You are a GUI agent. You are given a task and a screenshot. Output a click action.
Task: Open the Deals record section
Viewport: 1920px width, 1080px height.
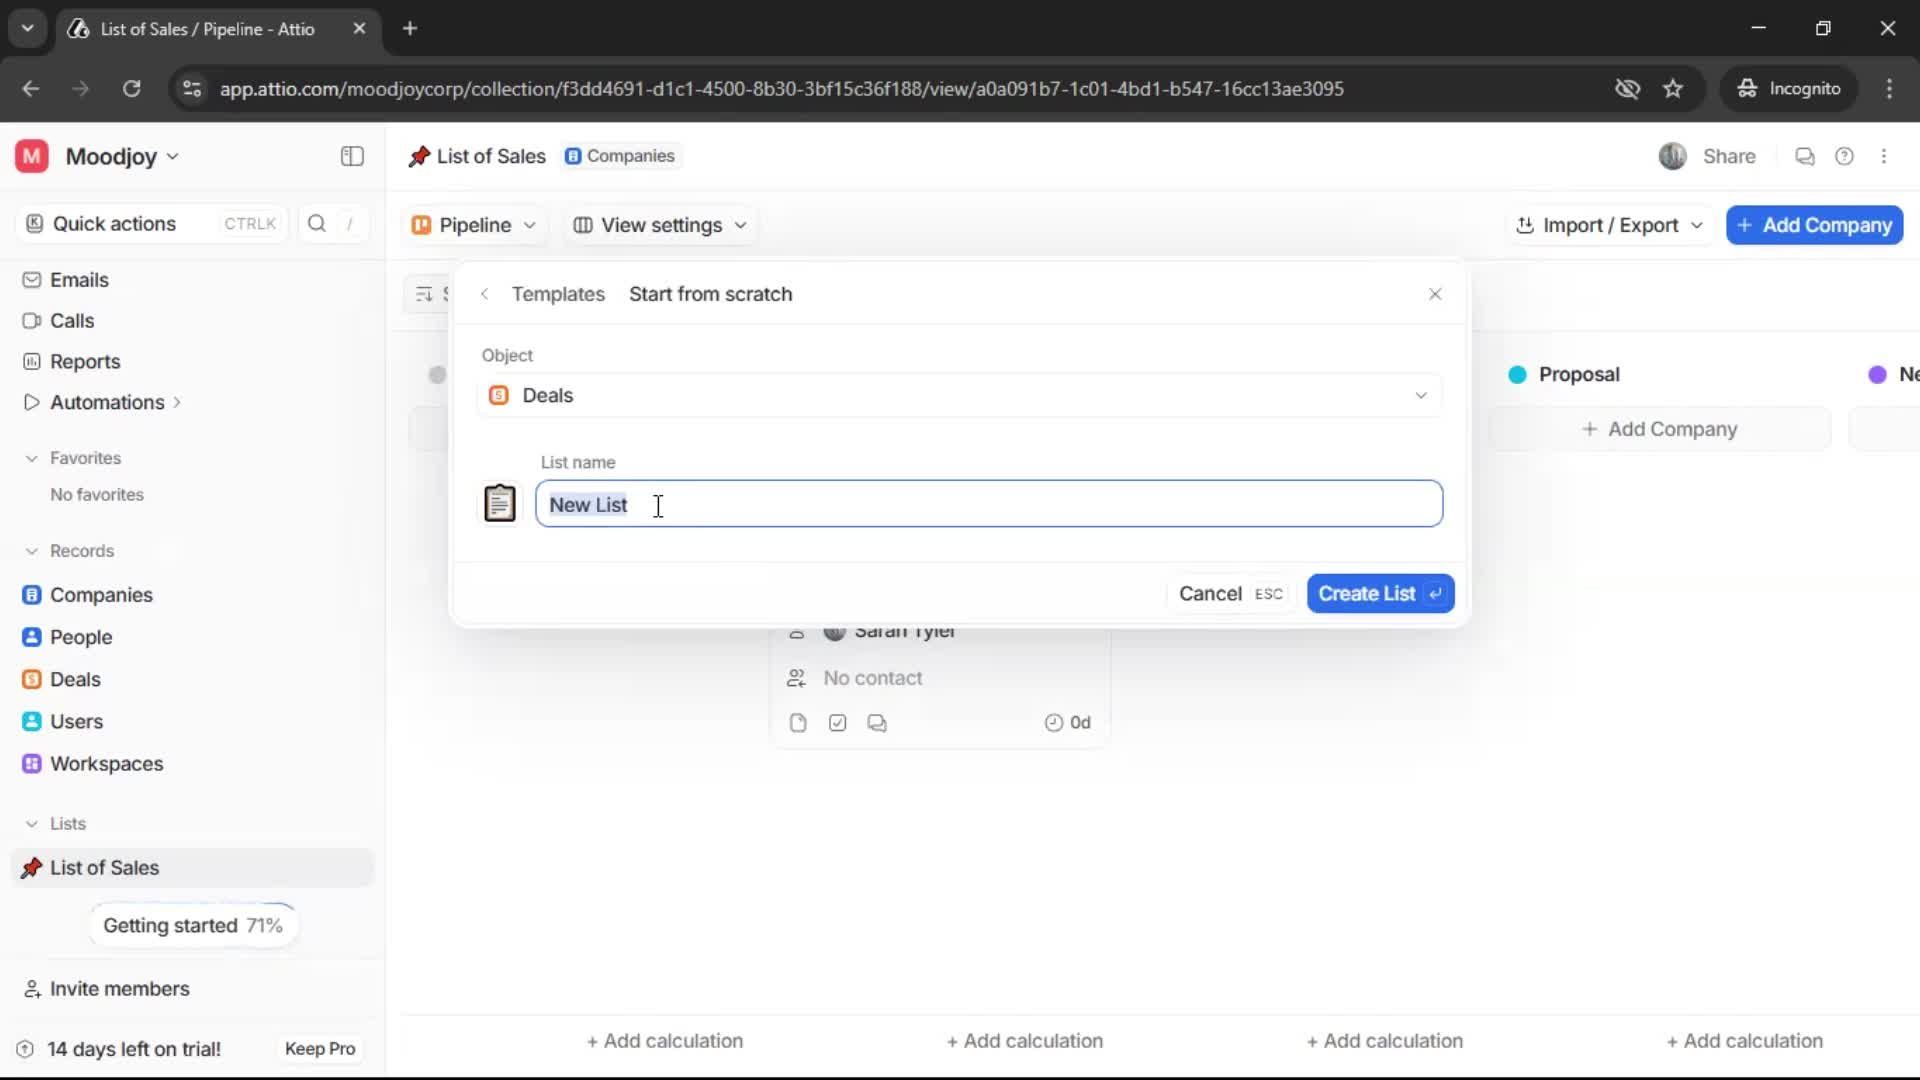[x=76, y=679]
